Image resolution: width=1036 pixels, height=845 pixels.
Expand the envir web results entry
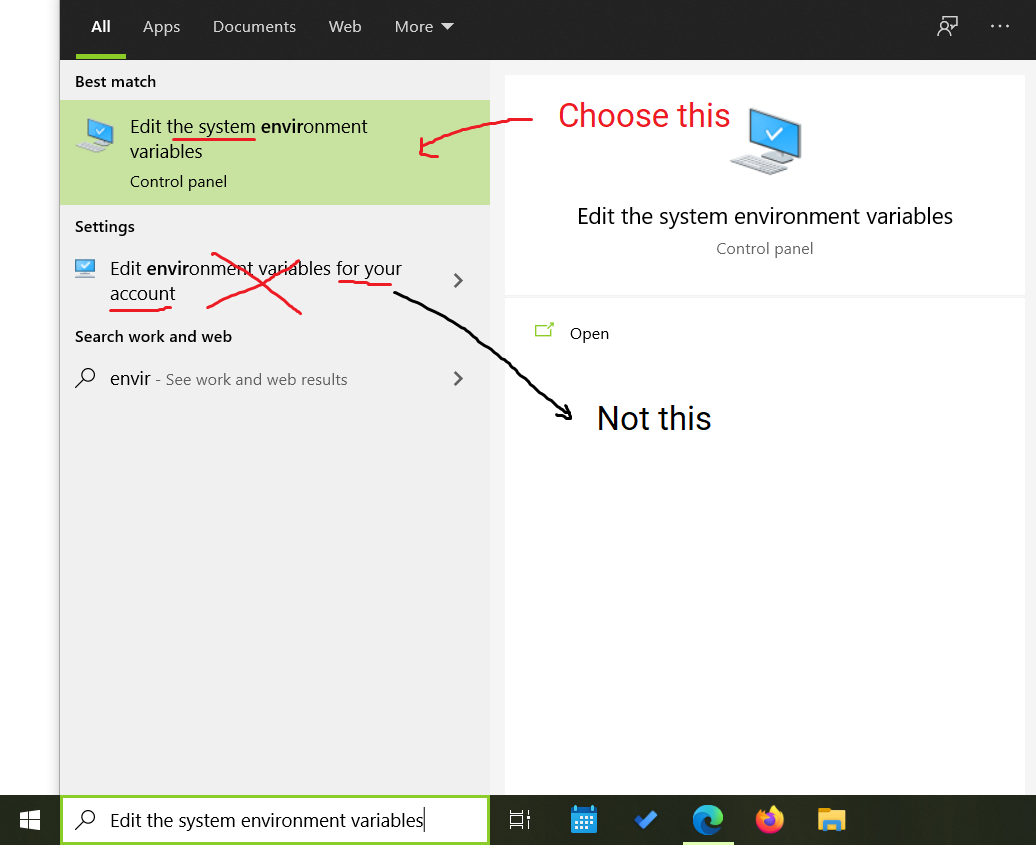458,379
